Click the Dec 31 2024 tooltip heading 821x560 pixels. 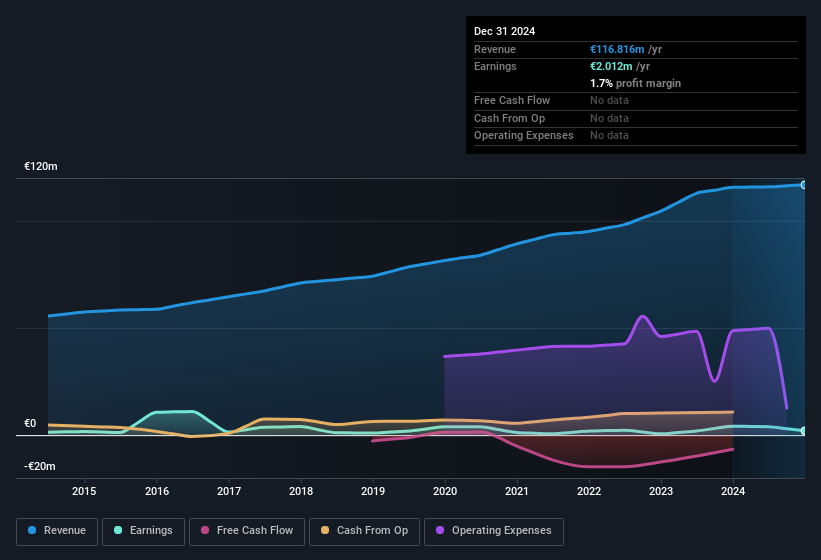pyautogui.click(x=505, y=31)
